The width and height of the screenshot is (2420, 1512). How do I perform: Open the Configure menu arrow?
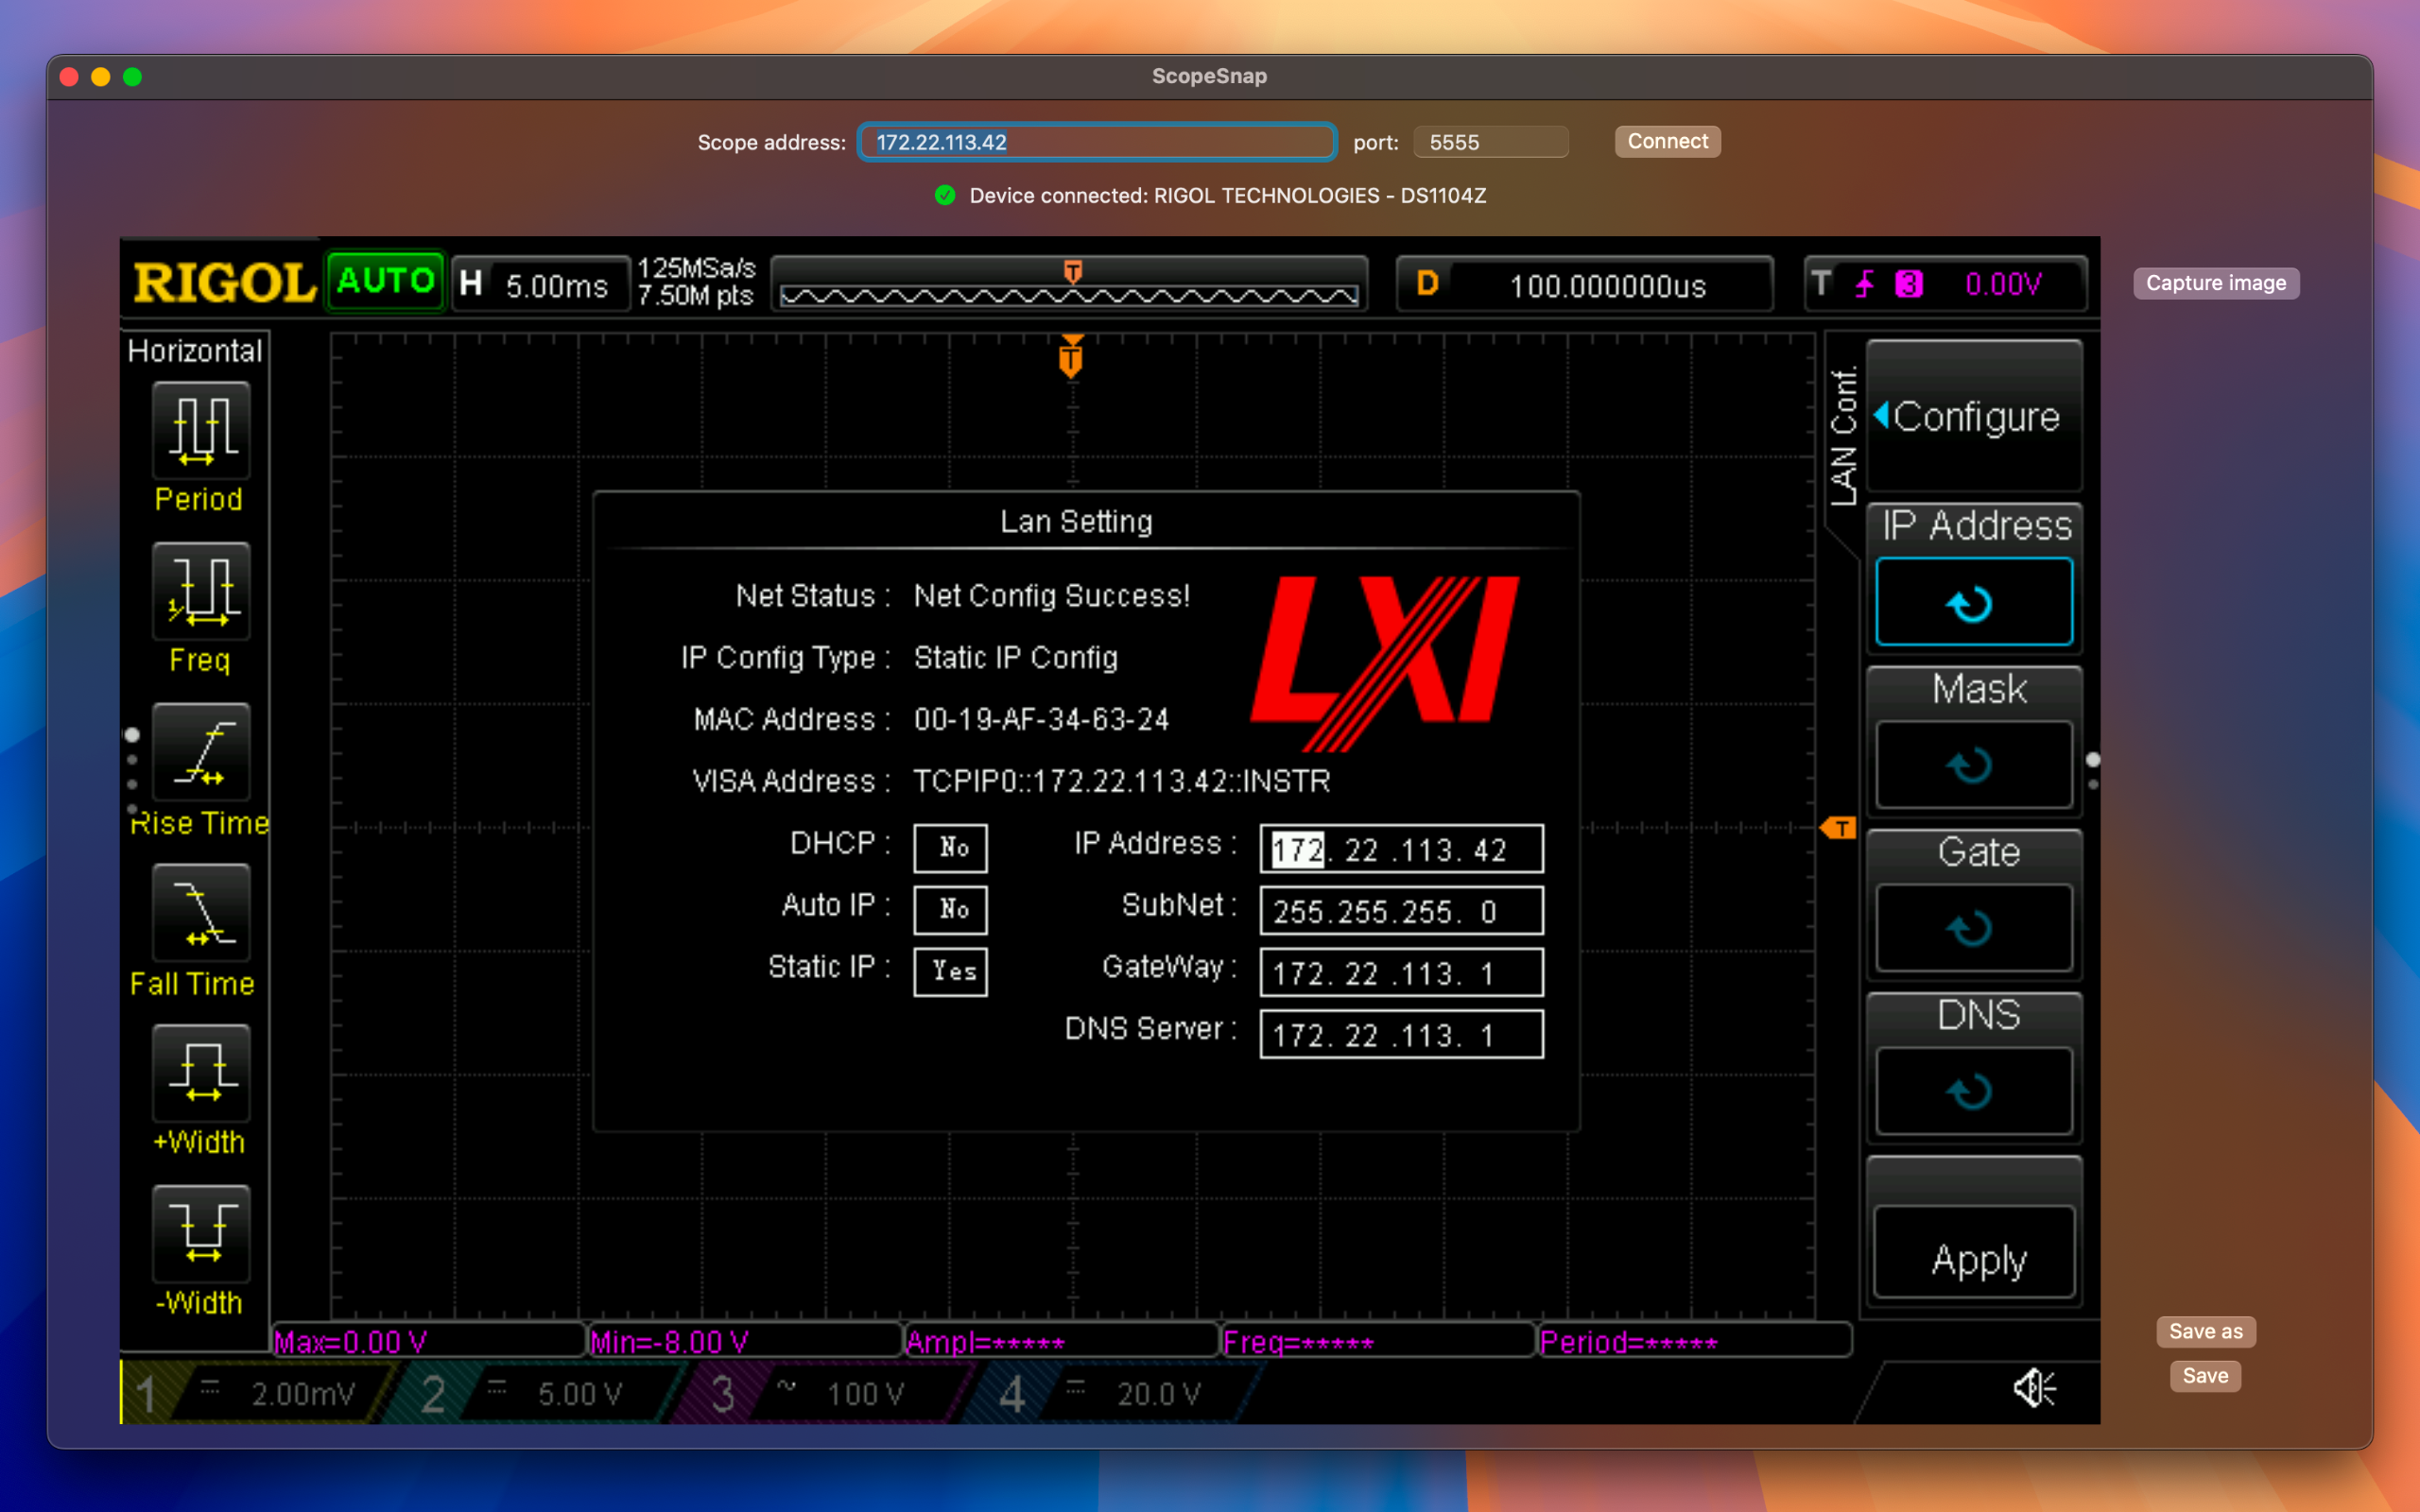(1881, 415)
